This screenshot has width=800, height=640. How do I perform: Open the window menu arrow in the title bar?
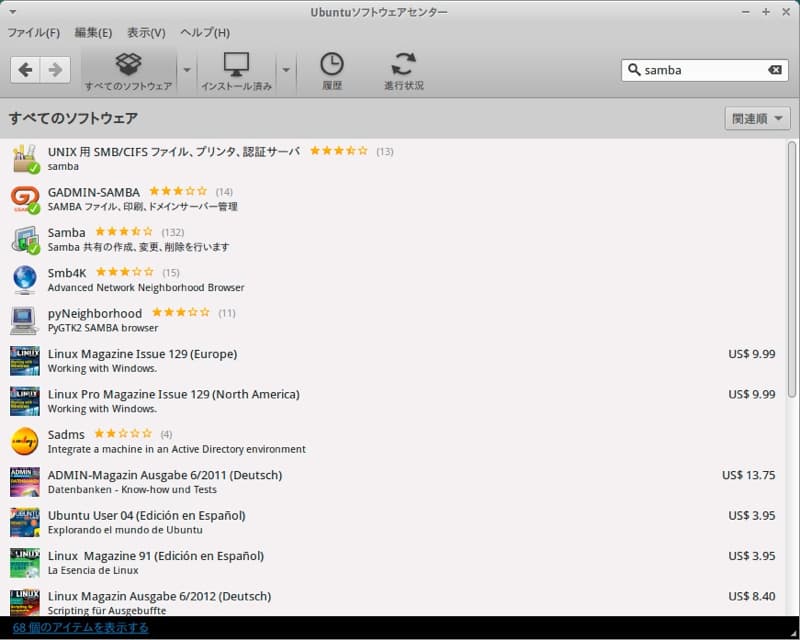[x=13, y=12]
